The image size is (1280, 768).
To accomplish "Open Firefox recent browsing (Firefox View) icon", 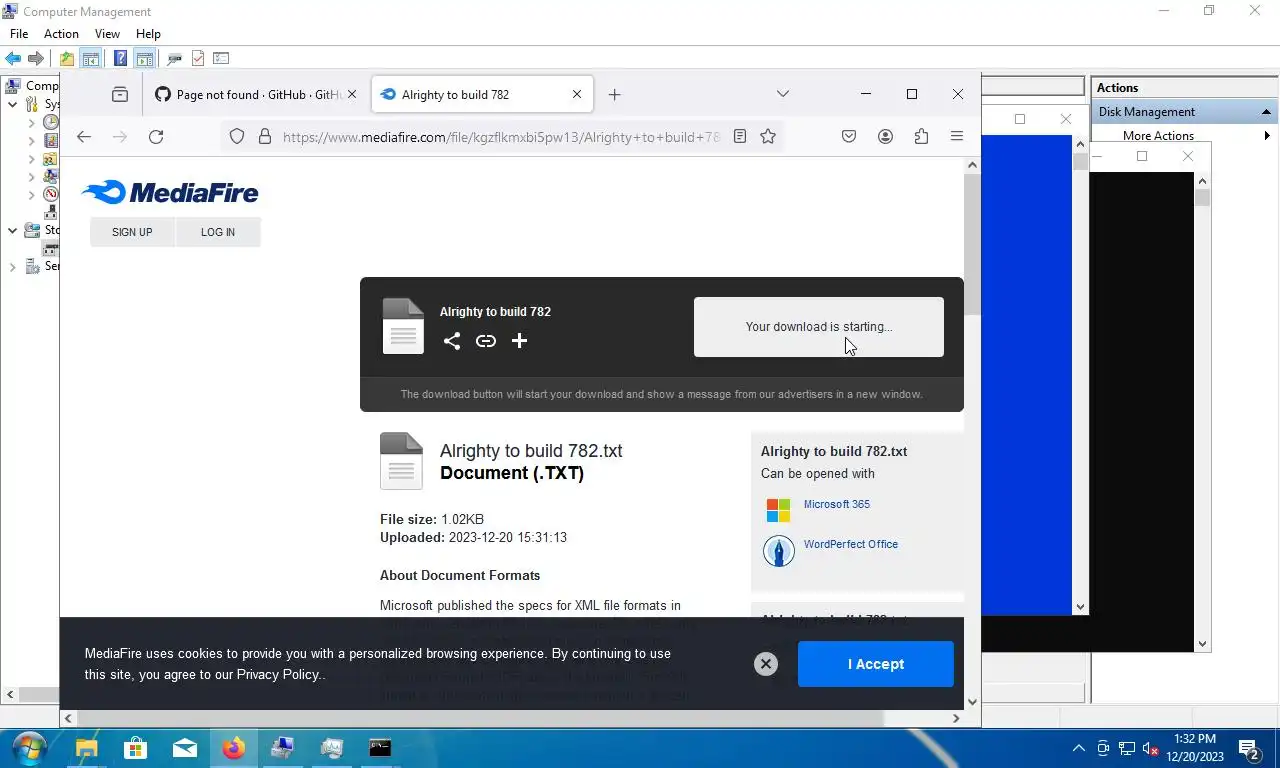I will pyautogui.click(x=120, y=94).
